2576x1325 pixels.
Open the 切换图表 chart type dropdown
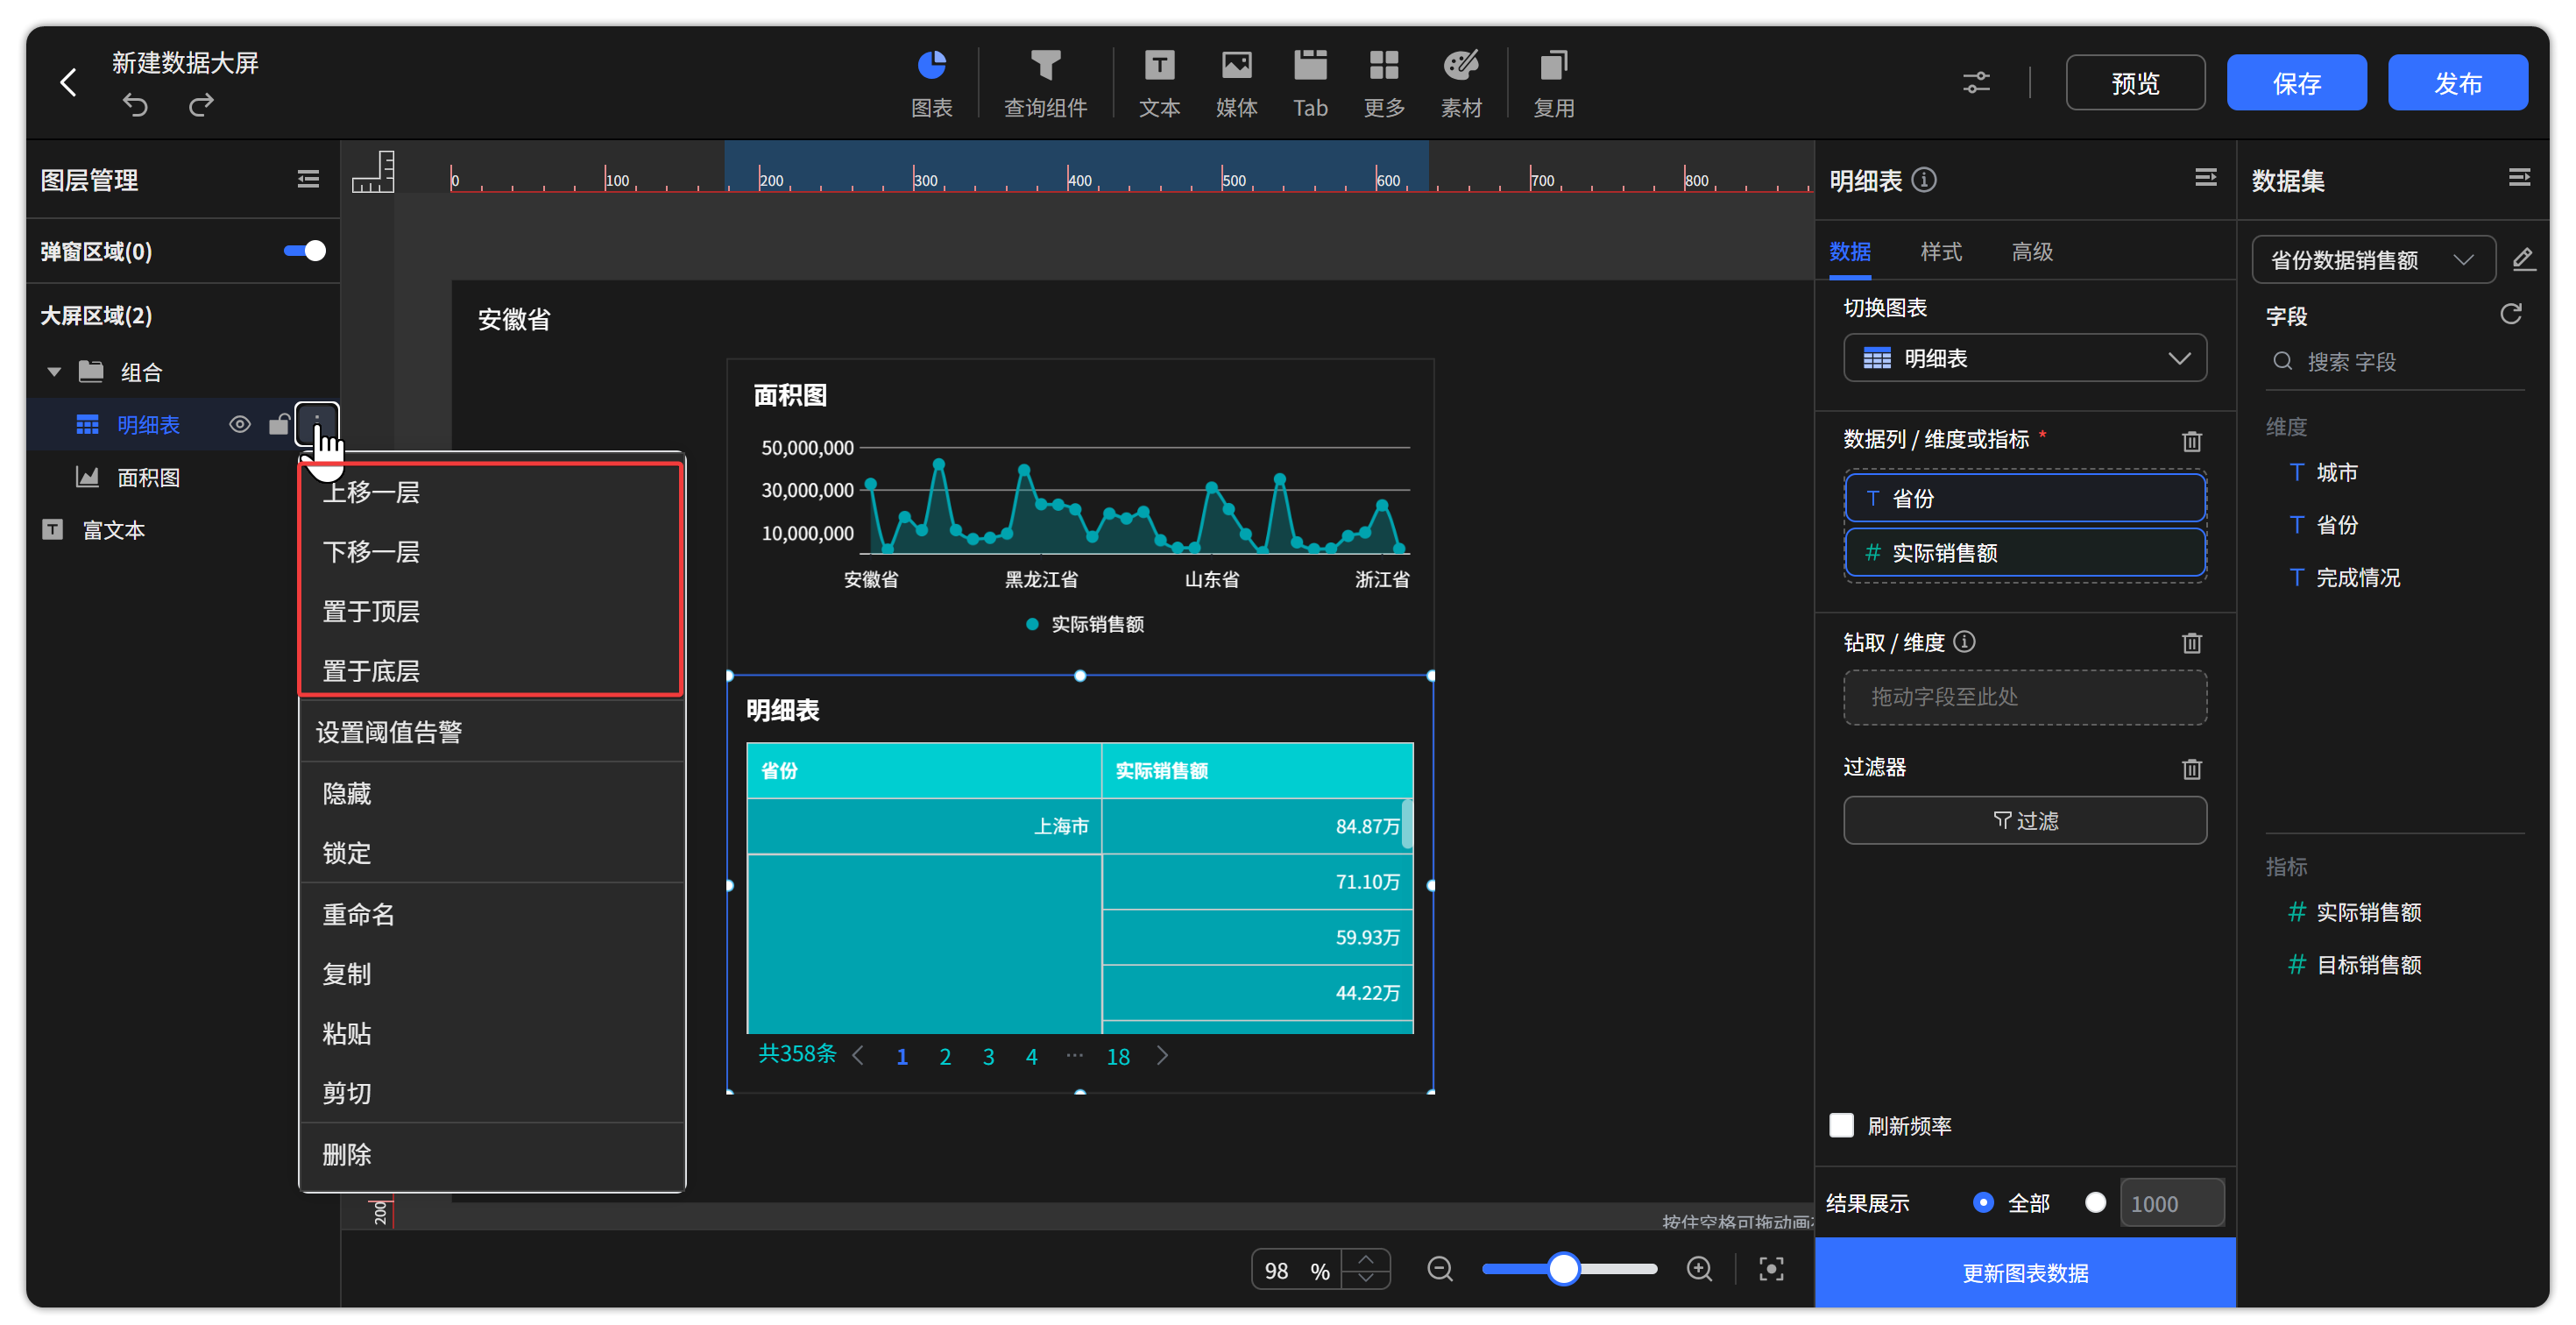[2025, 358]
